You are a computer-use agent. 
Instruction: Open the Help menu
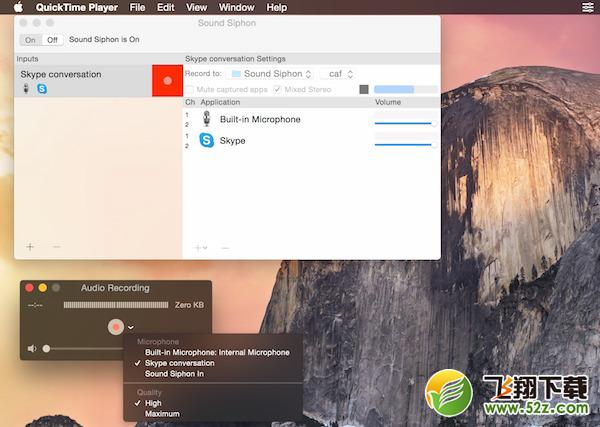[x=276, y=7]
